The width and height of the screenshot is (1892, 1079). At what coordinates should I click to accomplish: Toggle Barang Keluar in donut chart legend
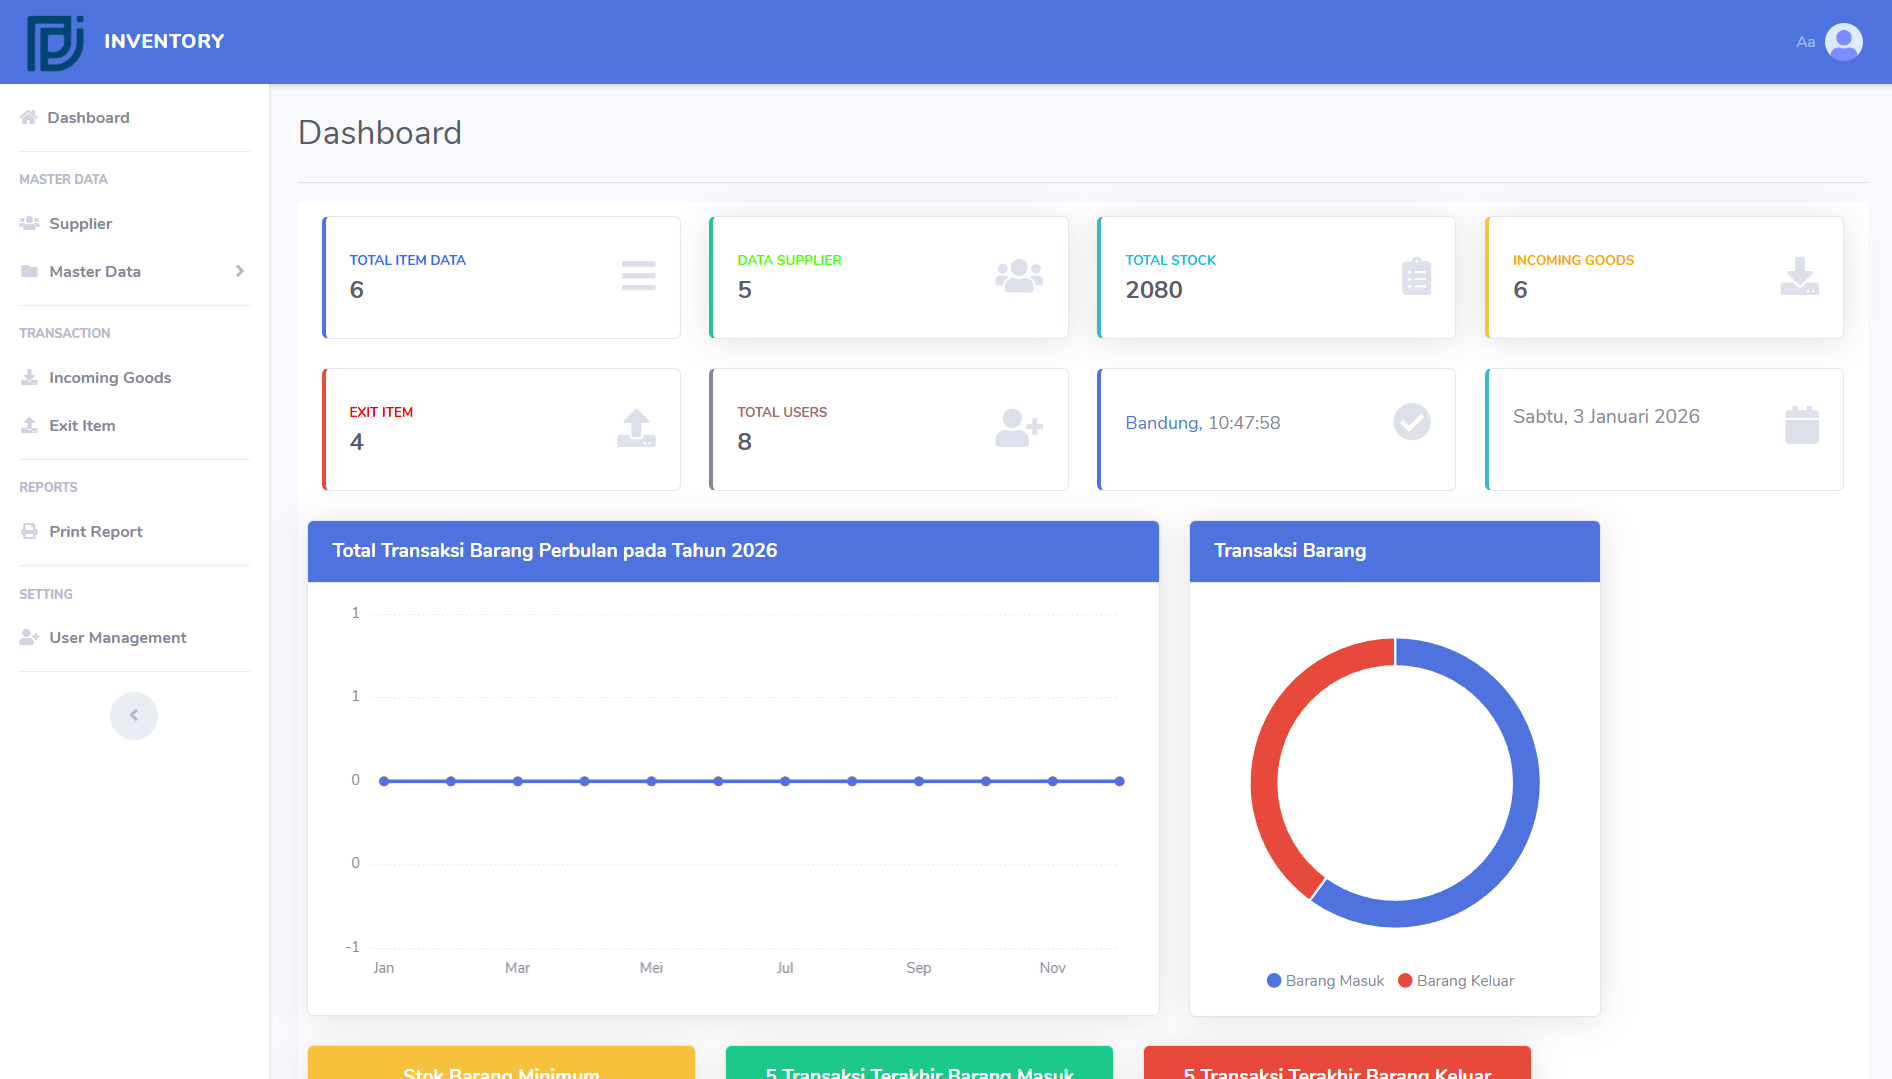[x=1455, y=980]
